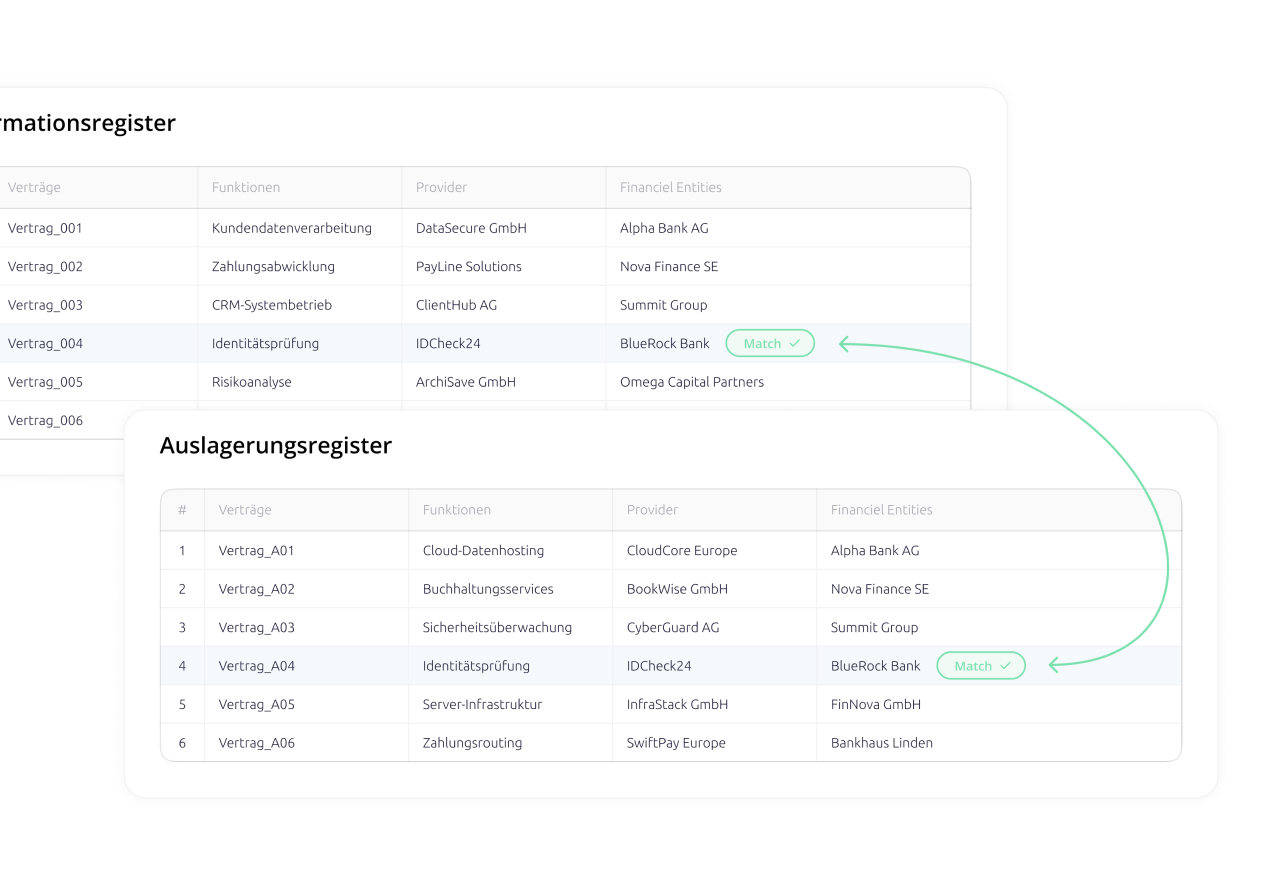Select row number 4 in Auslagerungsregister
The height and width of the screenshot is (876, 1272).
click(182, 666)
